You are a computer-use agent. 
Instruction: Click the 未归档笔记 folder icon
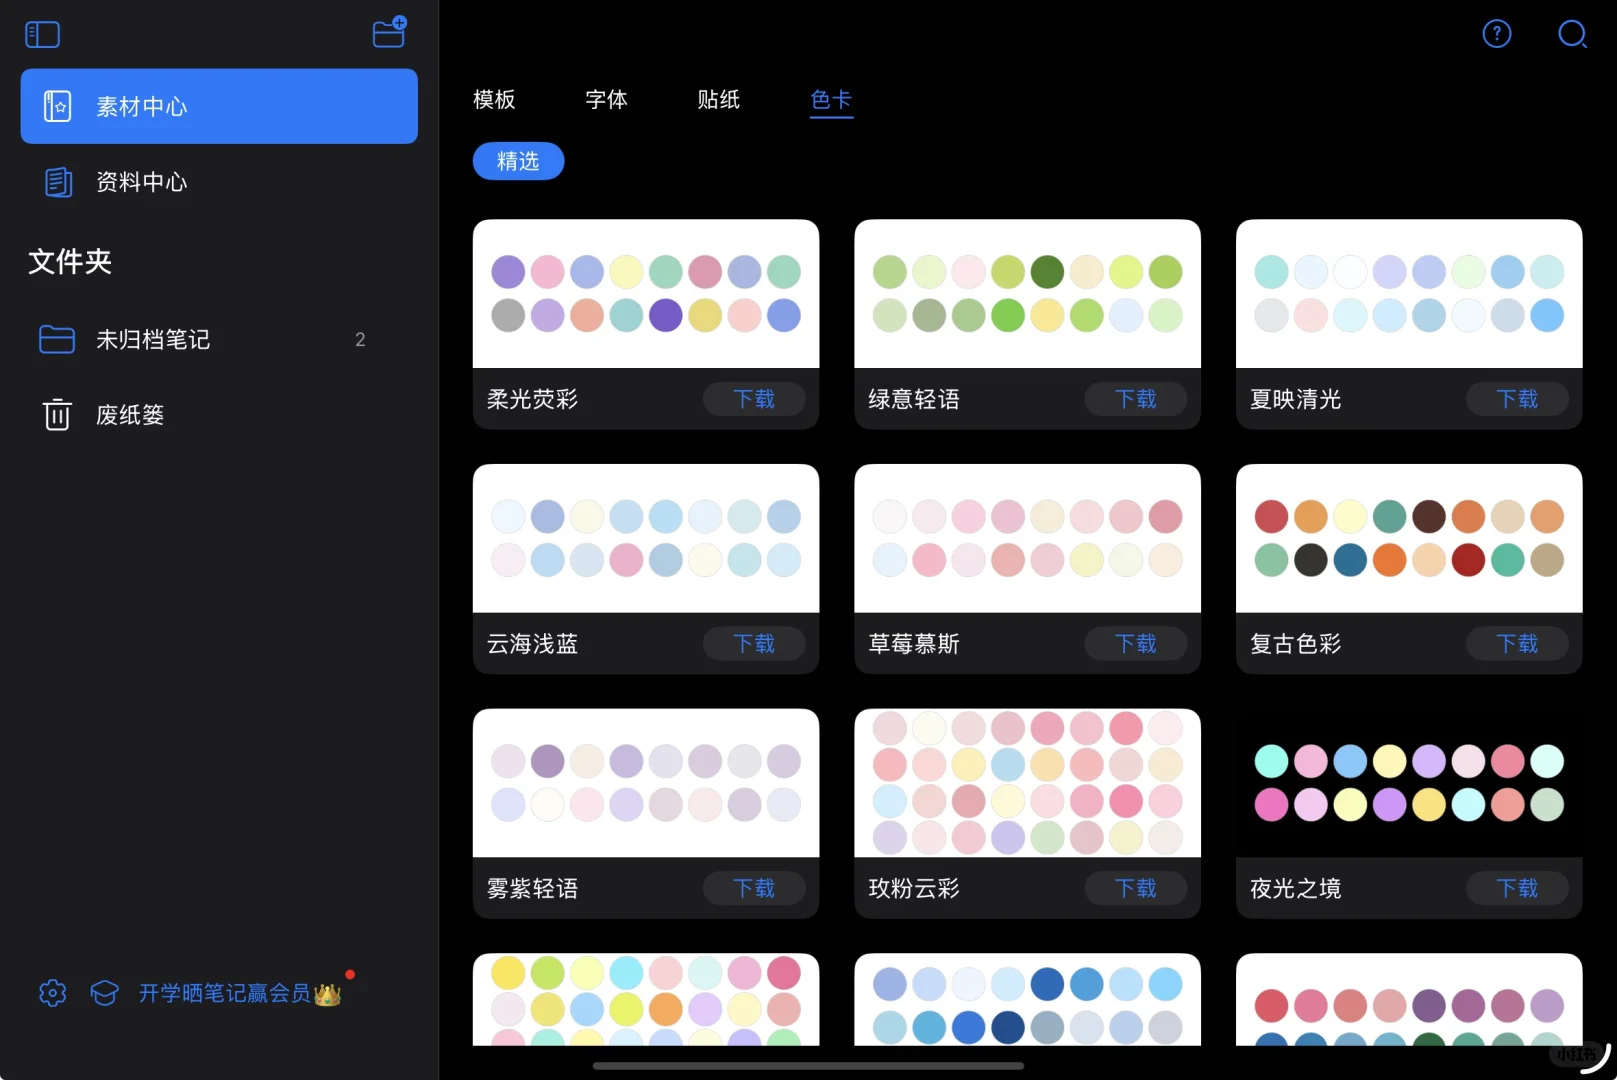[x=57, y=340]
